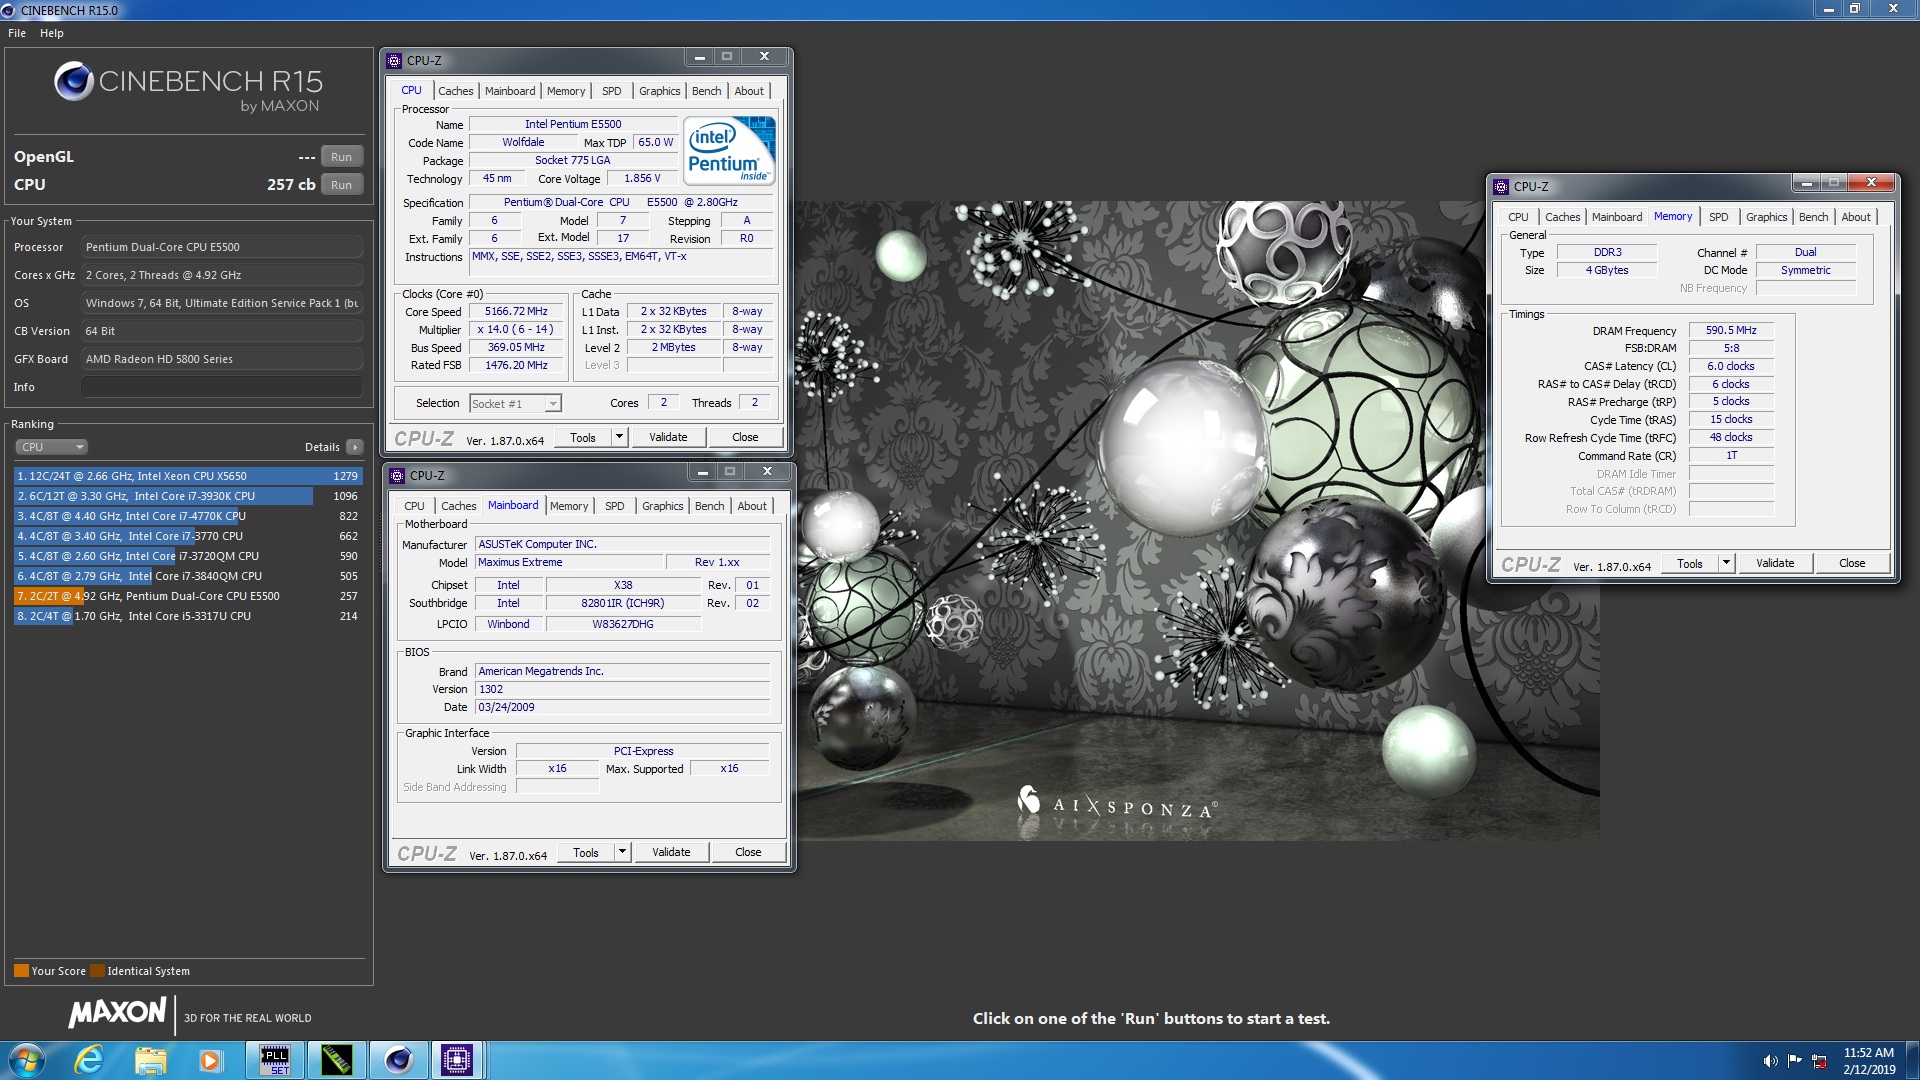Open Internet Explorer from the taskbar
1920x1080 pixels.
click(90, 1060)
